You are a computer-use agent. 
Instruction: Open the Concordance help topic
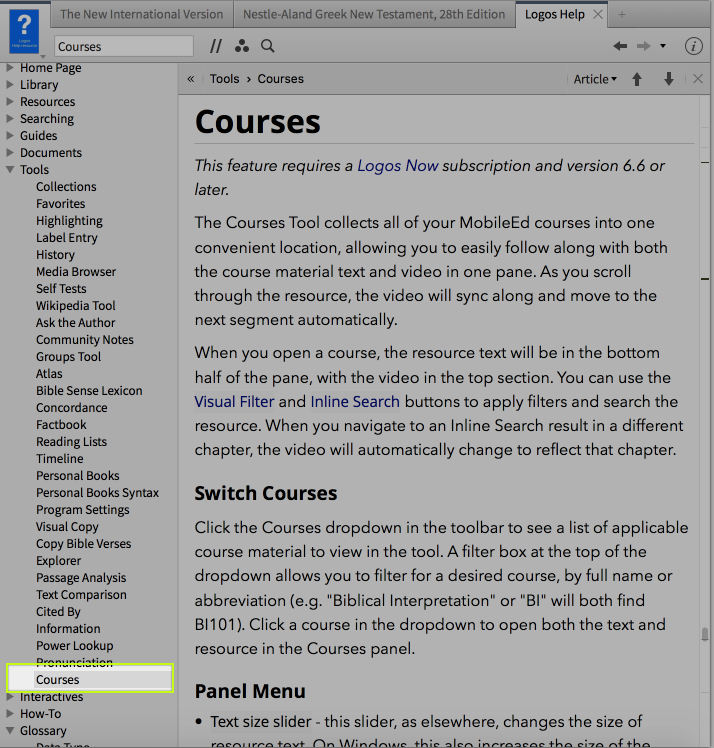tap(72, 407)
